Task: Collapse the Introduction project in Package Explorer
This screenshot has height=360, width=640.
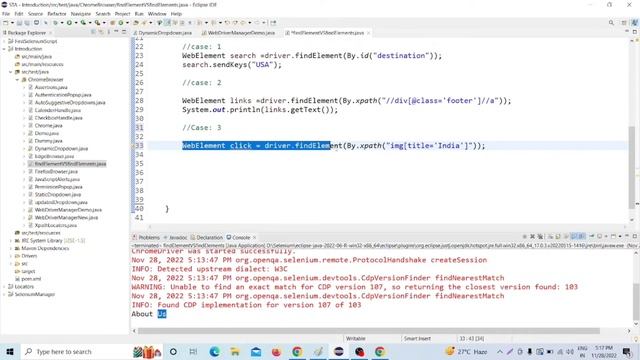Action: click(4, 49)
